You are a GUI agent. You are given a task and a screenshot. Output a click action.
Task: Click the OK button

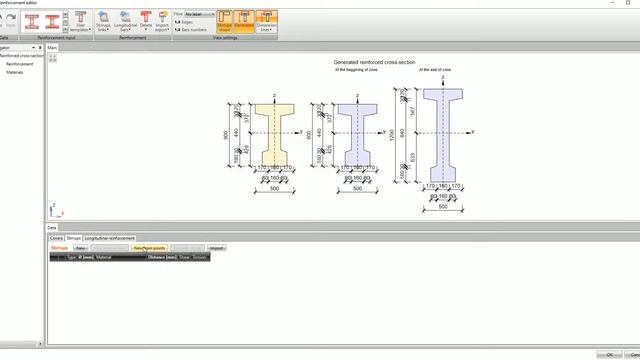609,355
